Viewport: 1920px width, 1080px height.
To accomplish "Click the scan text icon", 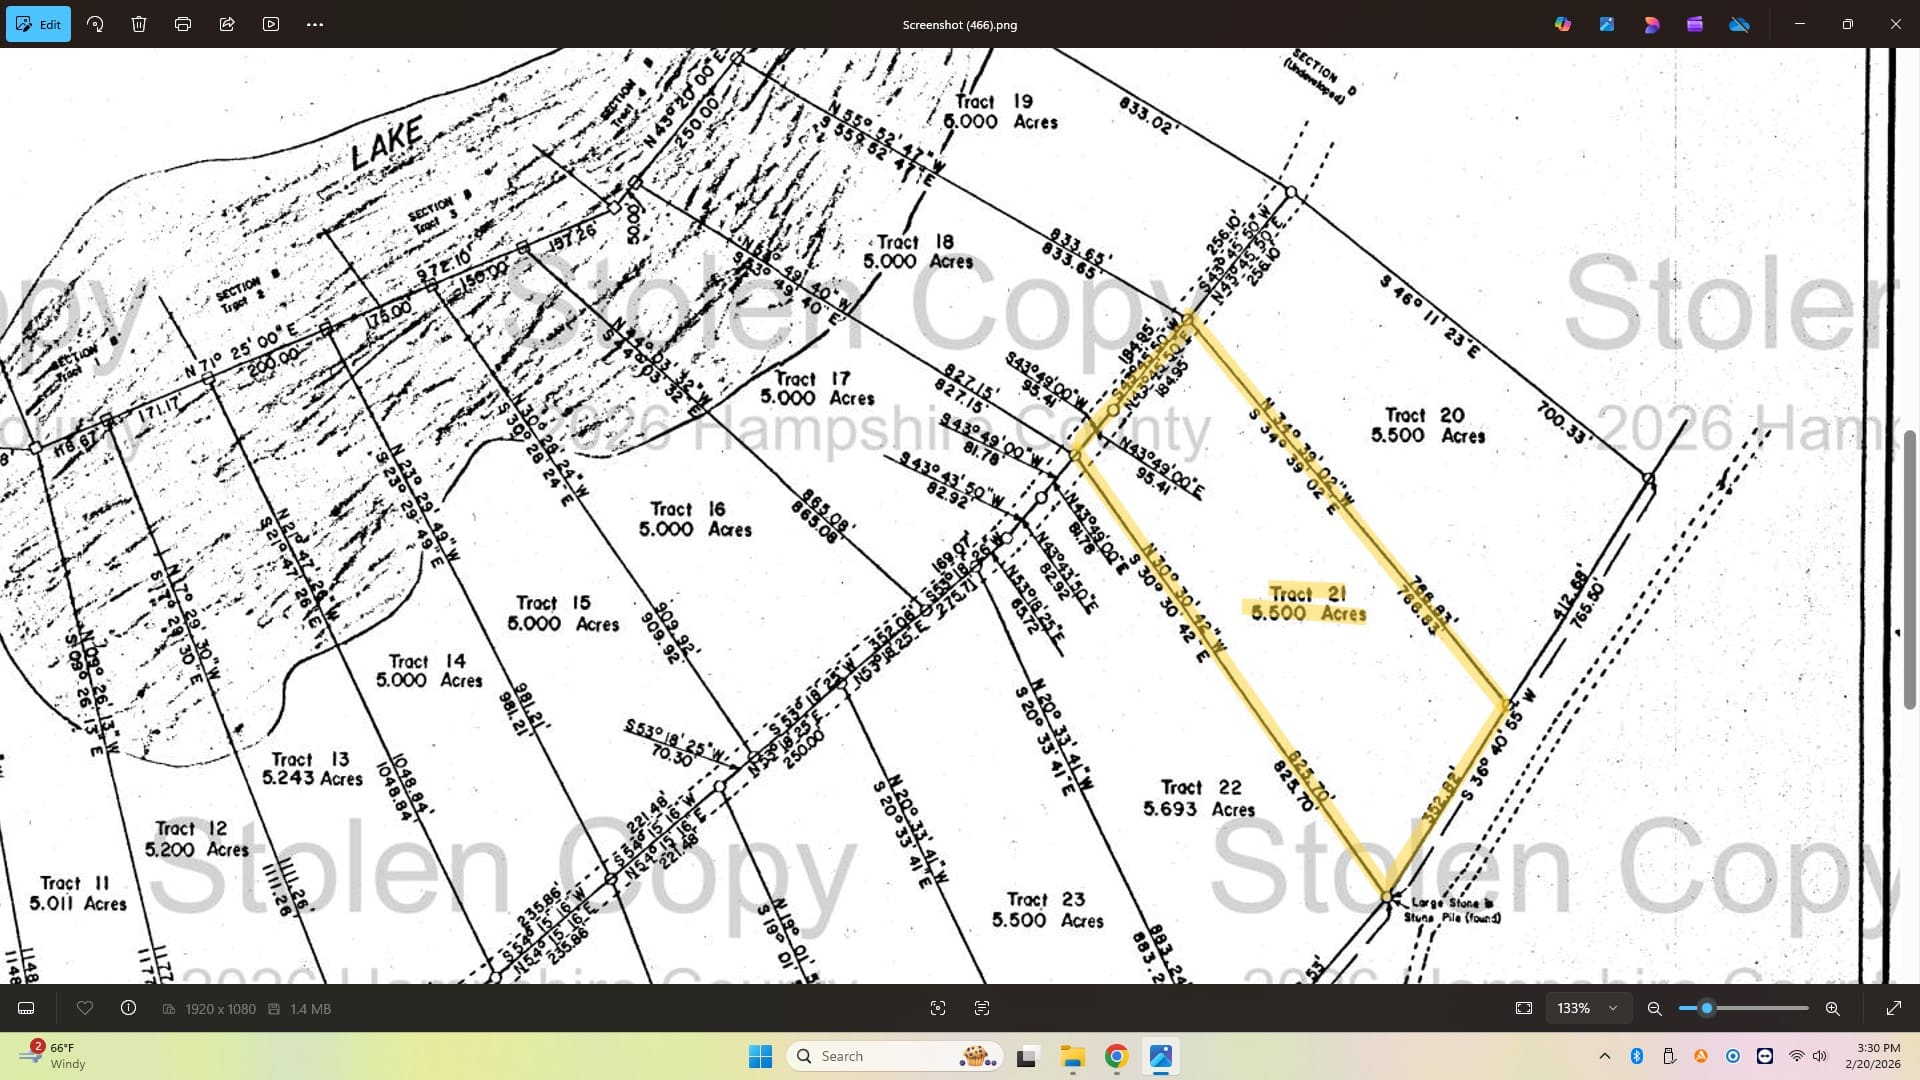I will [982, 1008].
